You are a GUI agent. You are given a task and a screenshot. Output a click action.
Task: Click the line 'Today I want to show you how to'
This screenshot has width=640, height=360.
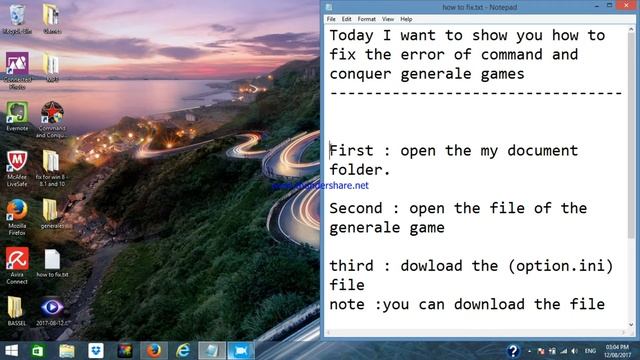(x=467, y=35)
